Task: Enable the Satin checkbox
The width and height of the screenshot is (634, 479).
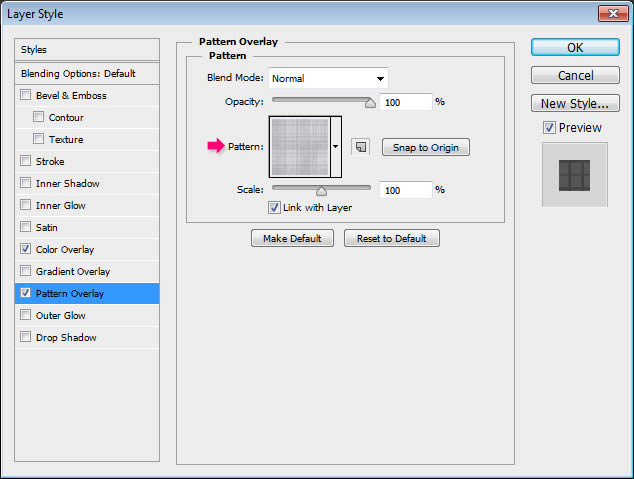Action: pos(25,227)
